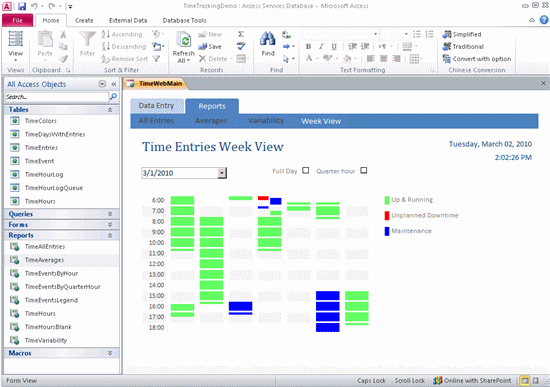Click the Undo icon in quick access toolbar
This screenshot has height=387, width=550.
[x=34, y=6]
